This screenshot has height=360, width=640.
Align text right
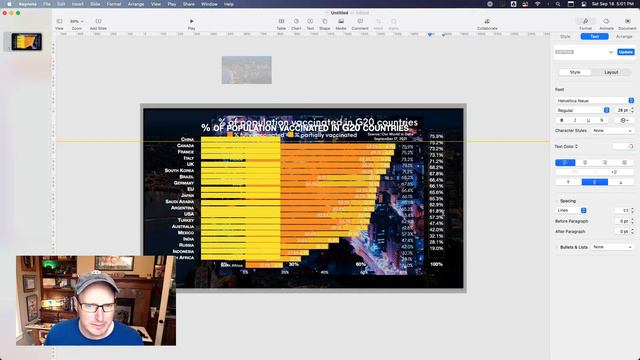(604, 162)
